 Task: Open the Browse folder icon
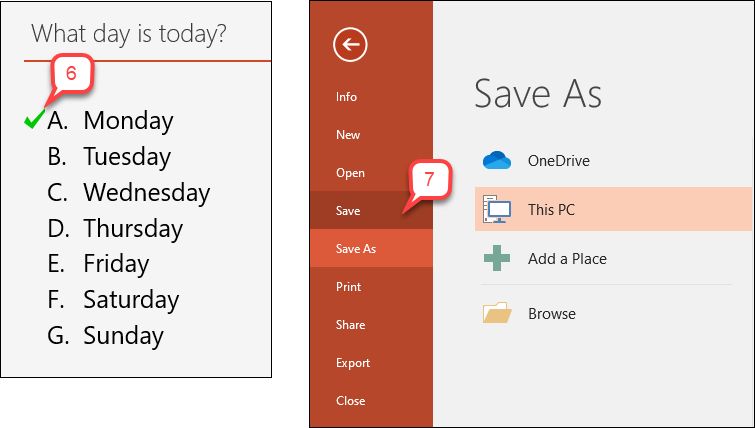coord(496,313)
